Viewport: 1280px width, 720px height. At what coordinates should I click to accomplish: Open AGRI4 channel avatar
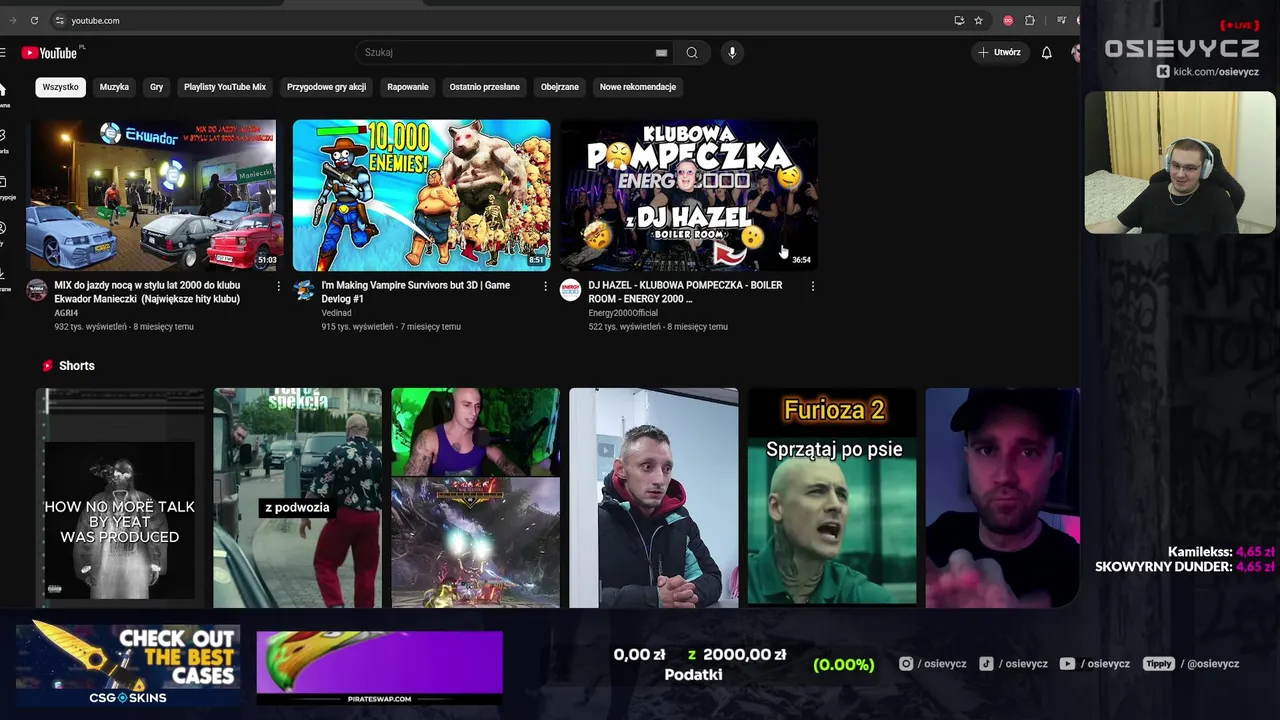pos(37,290)
